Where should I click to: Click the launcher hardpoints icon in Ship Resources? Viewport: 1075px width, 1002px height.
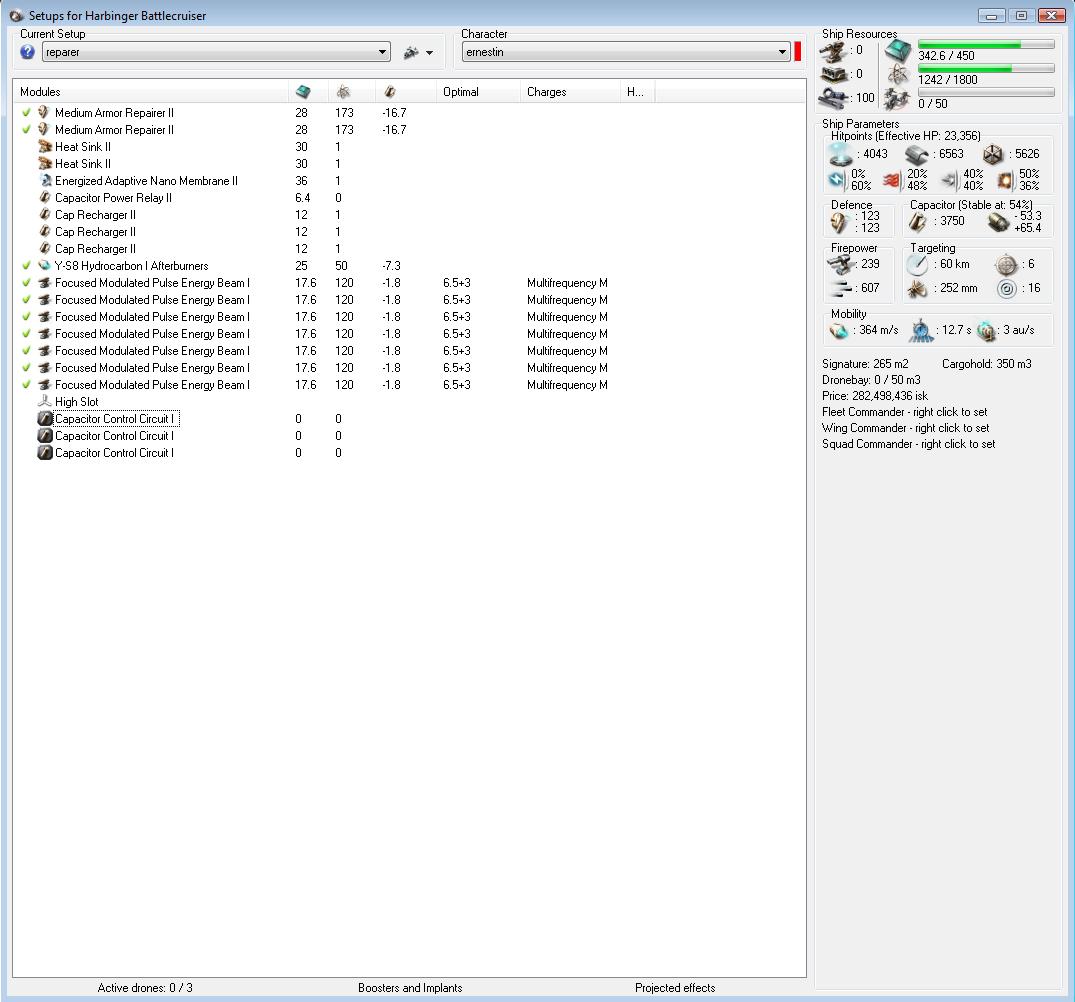point(834,74)
